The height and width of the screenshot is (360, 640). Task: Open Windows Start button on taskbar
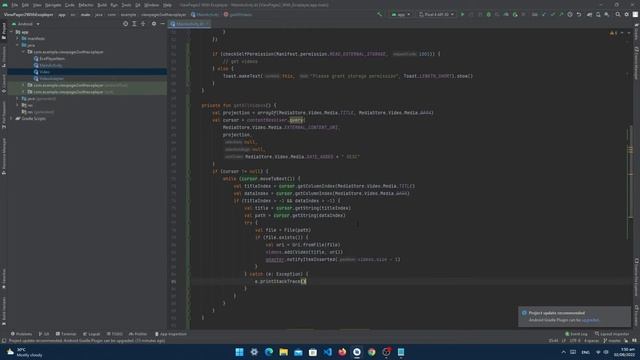point(240,352)
